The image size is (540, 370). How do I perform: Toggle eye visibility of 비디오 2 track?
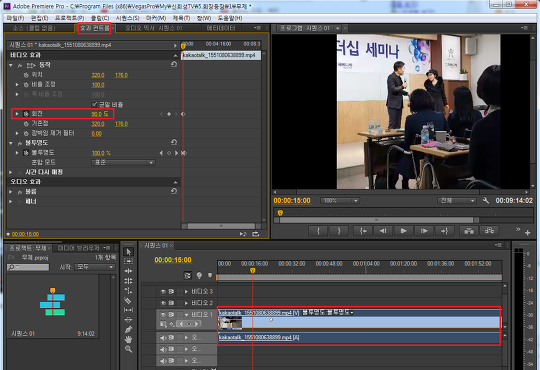(x=163, y=303)
